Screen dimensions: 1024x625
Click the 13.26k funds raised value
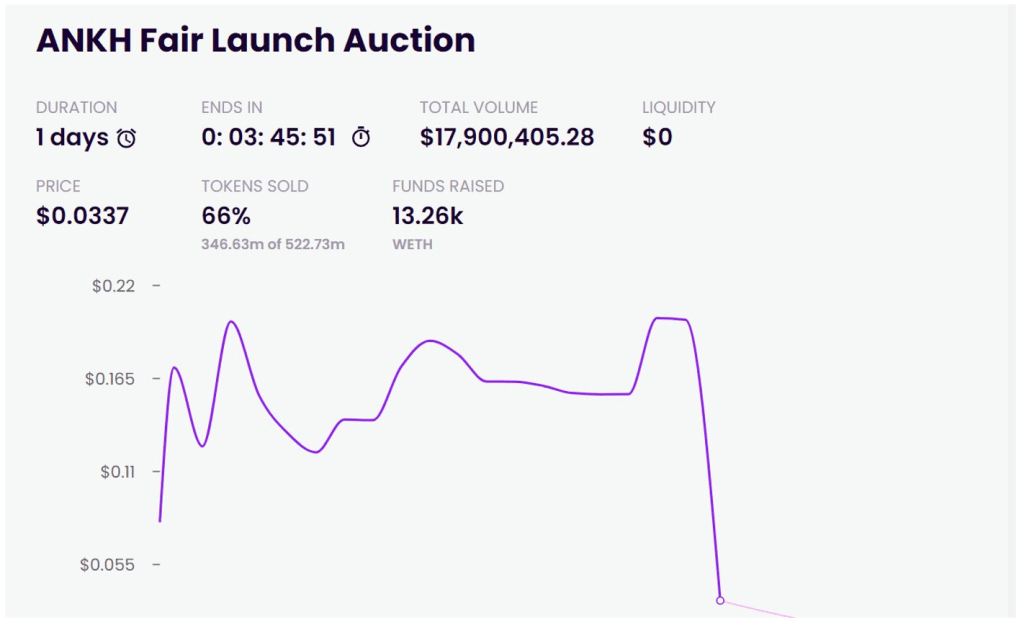click(x=428, y=215)
